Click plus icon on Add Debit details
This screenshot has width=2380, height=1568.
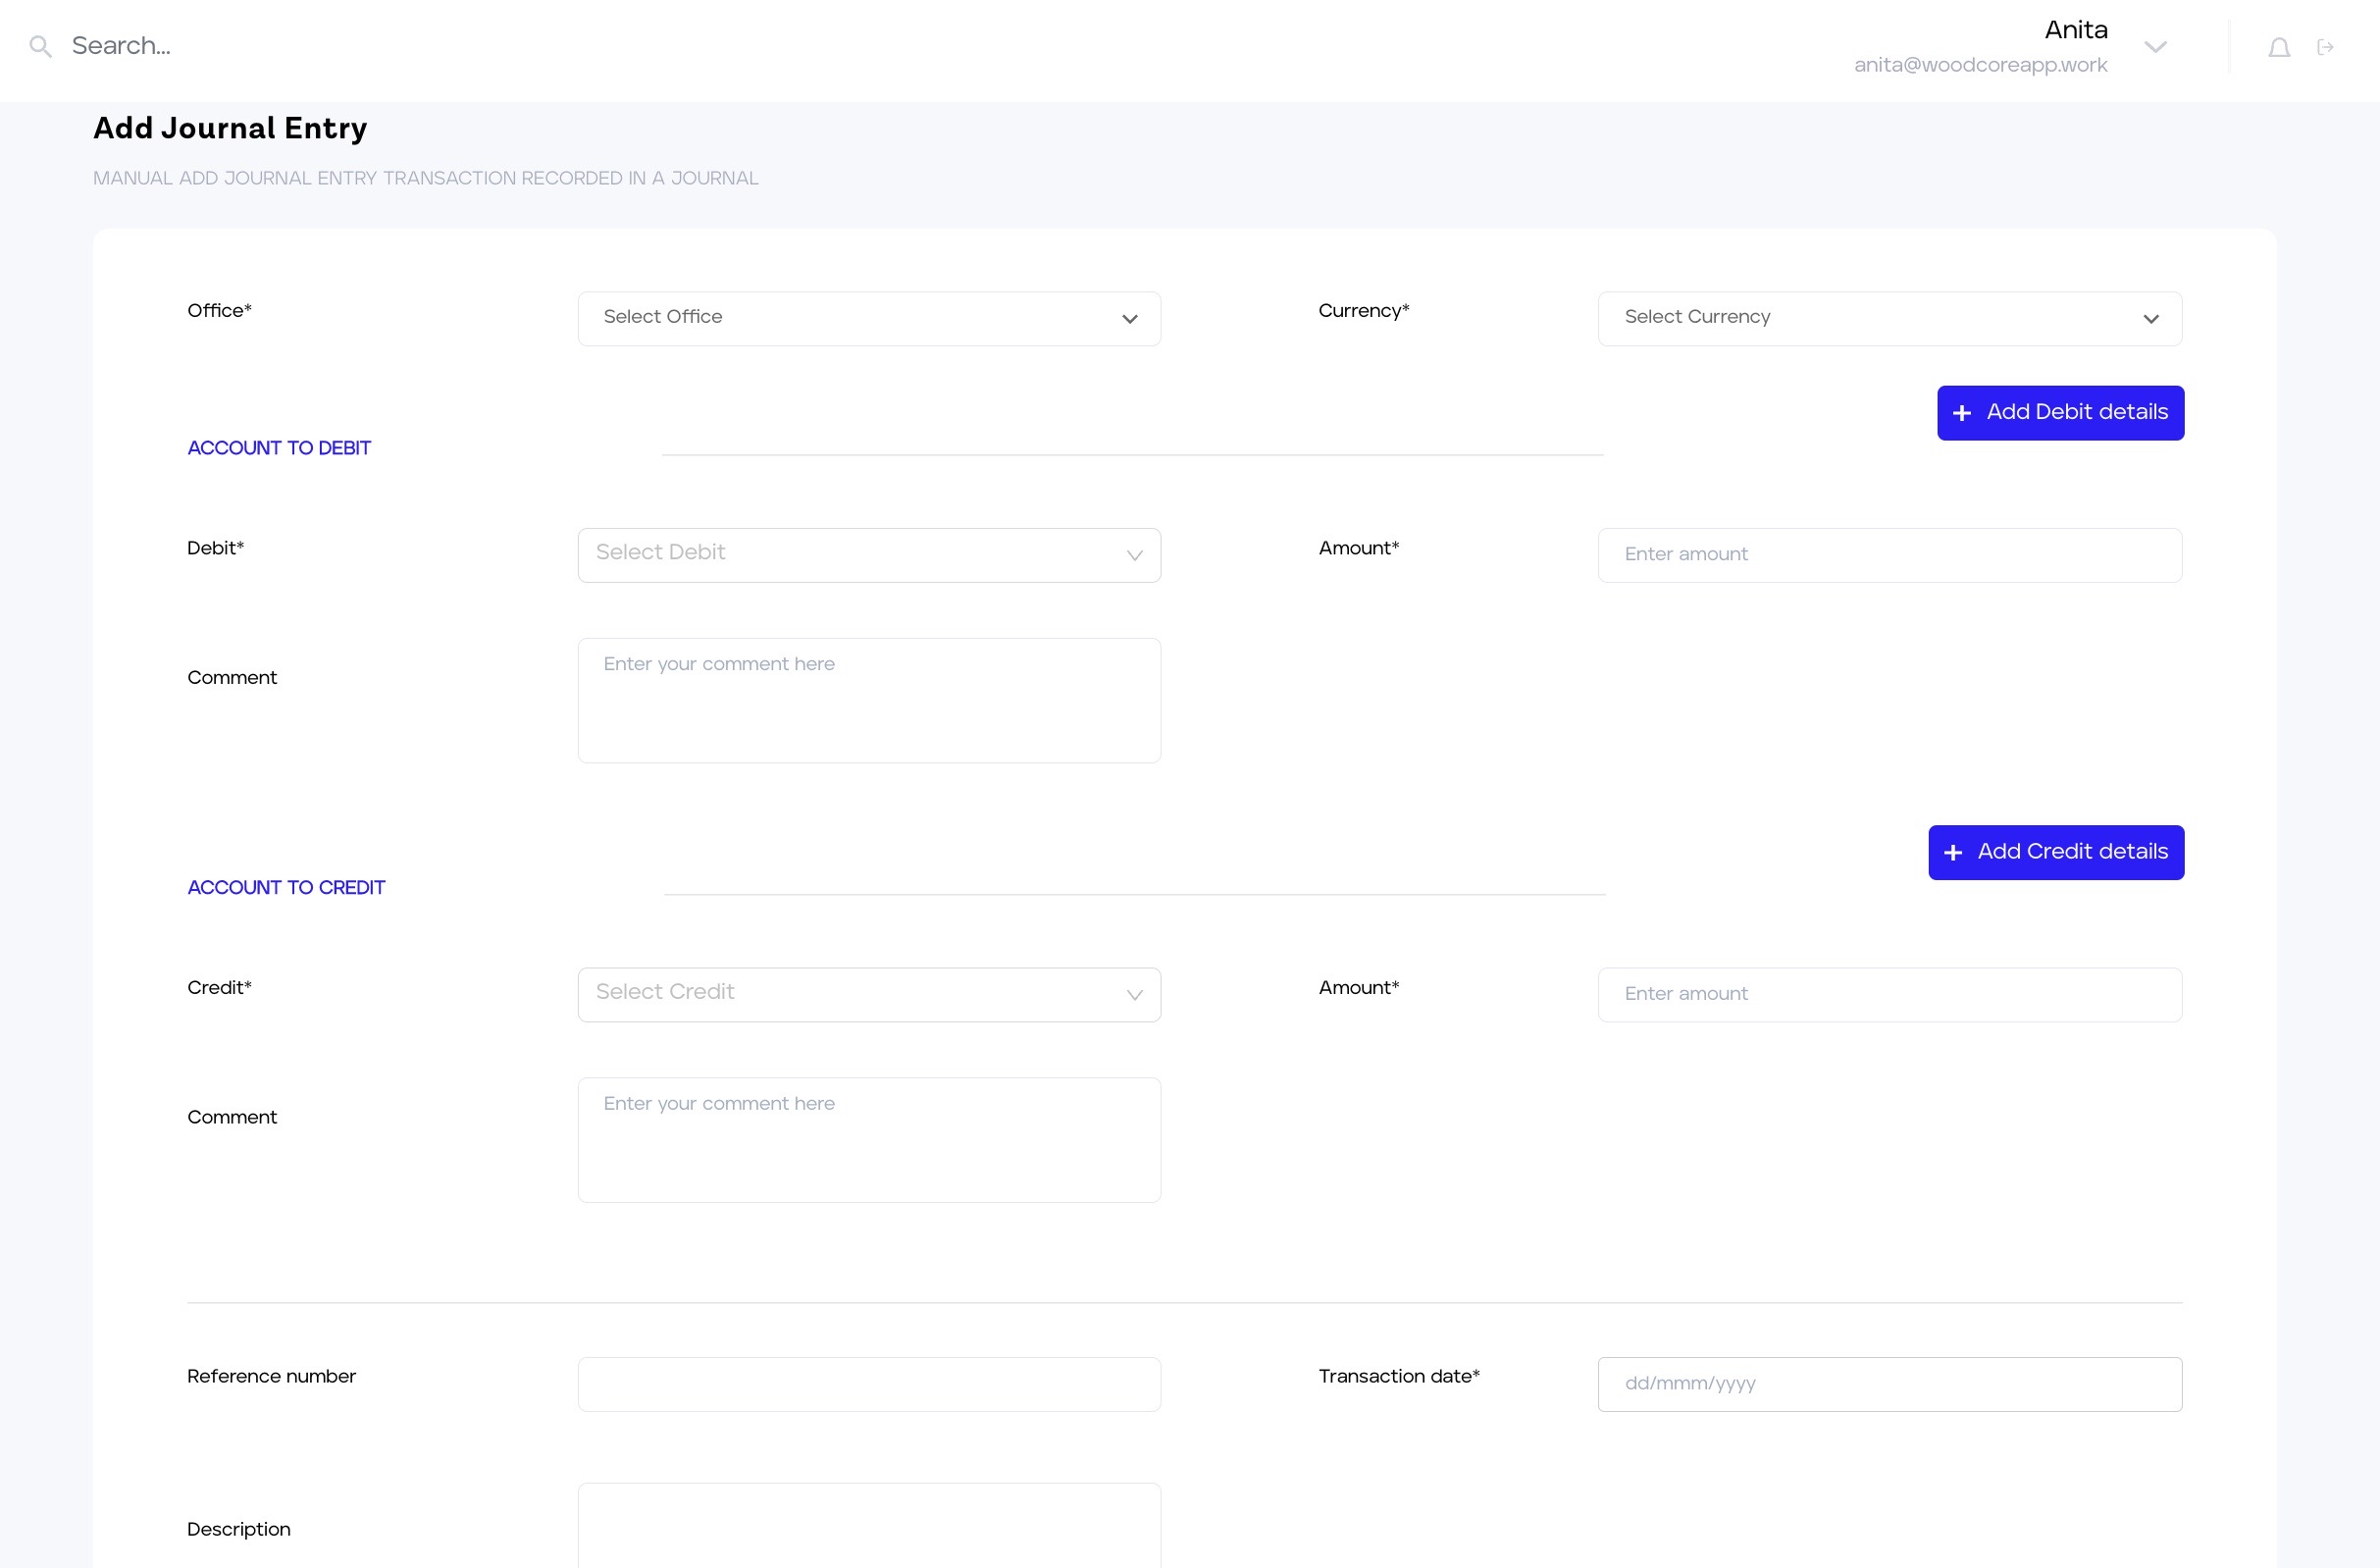[1961, 413]
